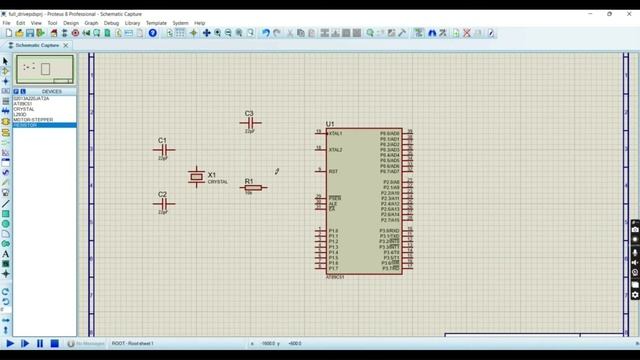Open the Edit menu
This screenshot has width=640, height=360.
pyautogui.click(x=20, y=23)
